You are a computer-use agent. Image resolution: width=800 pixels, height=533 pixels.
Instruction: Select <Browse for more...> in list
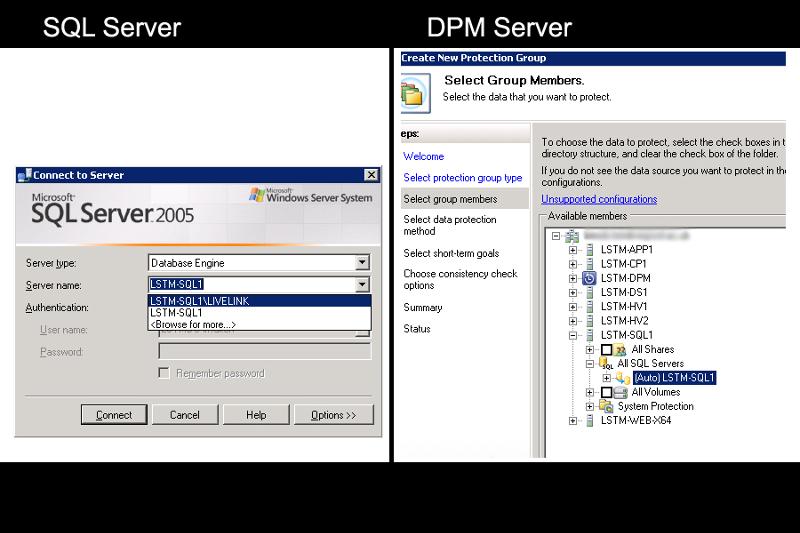click(259, 324)
